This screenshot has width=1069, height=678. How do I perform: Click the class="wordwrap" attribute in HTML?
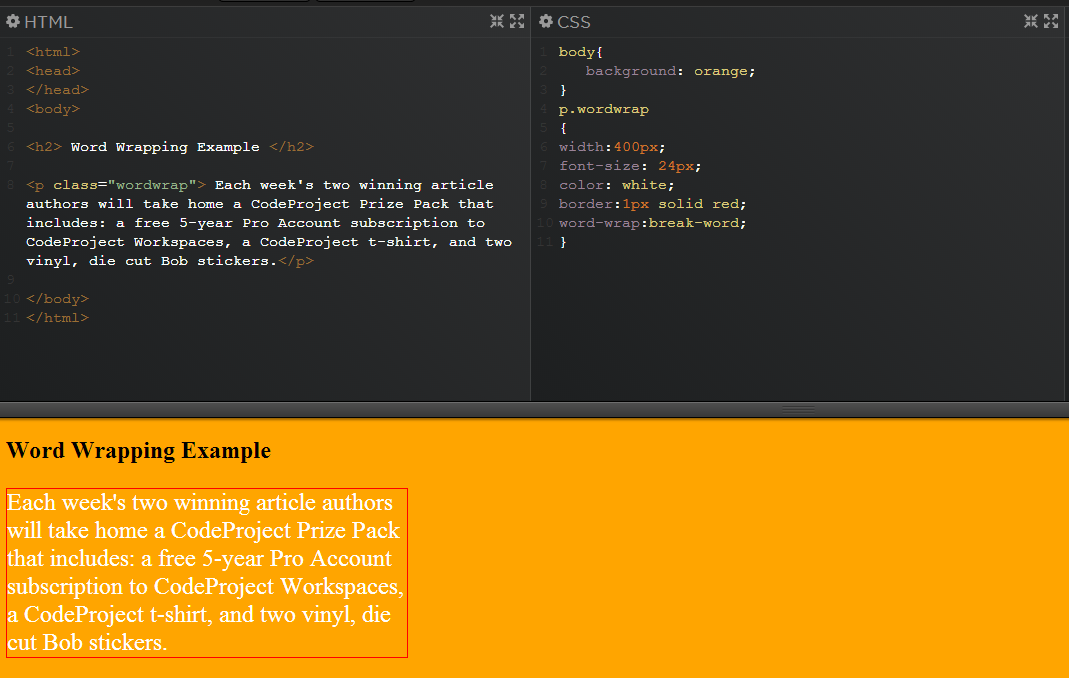click(125, 185)
